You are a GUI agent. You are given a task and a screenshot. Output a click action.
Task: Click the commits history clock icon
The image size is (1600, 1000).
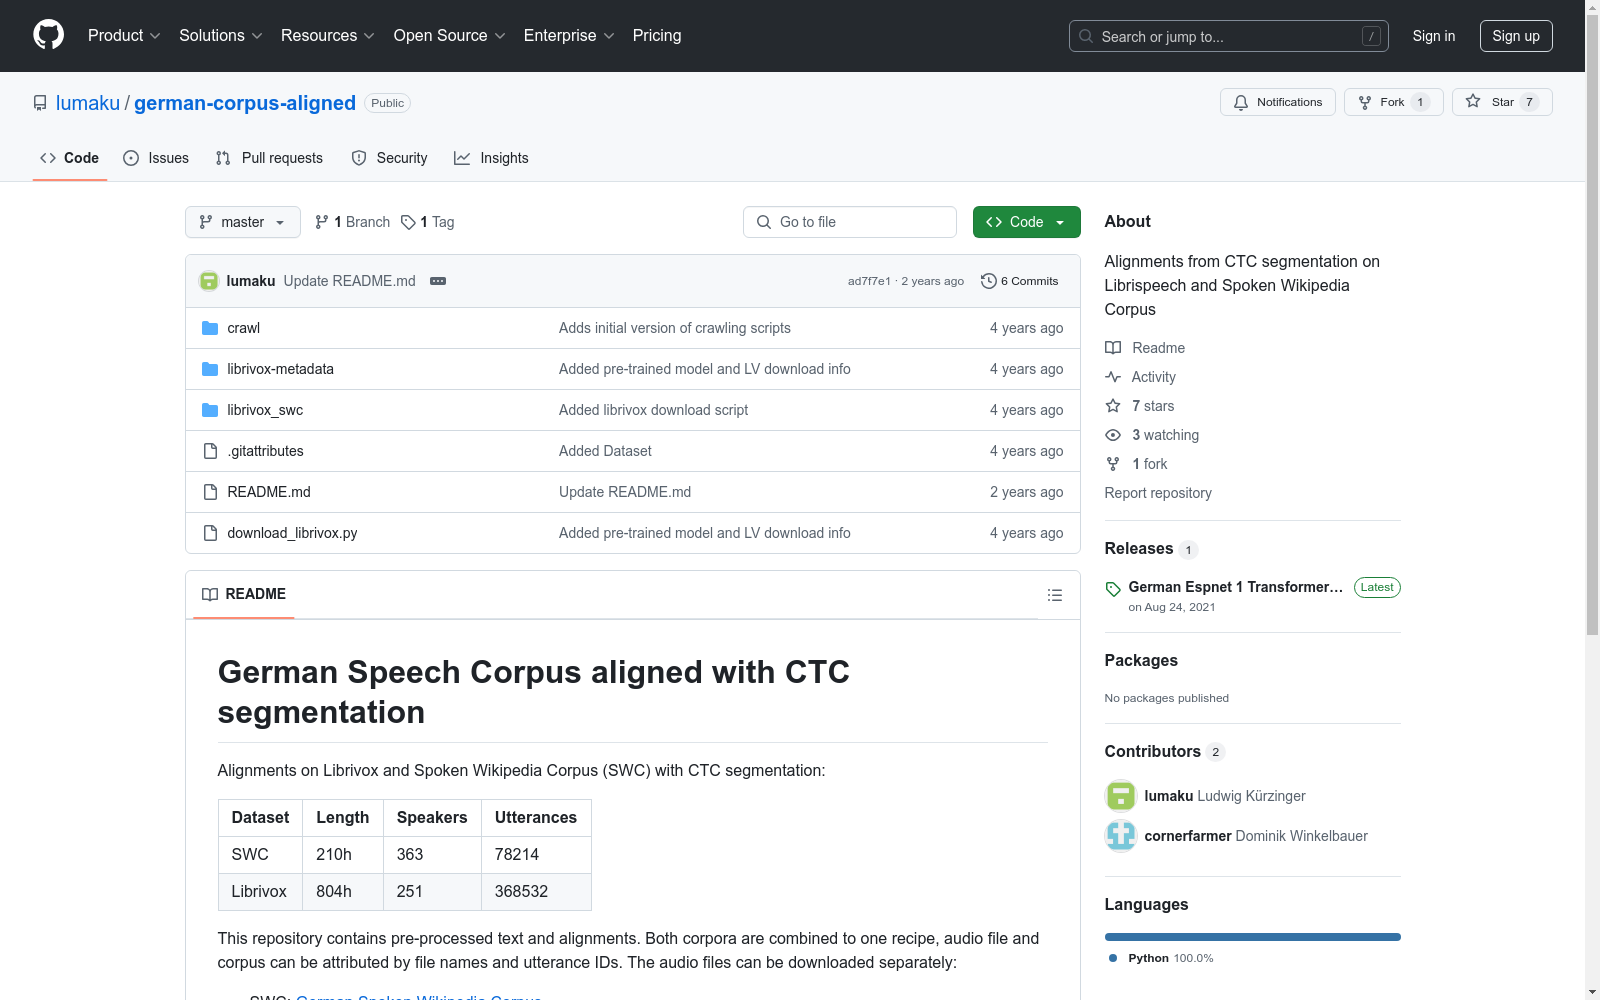[x=989, y=281]
